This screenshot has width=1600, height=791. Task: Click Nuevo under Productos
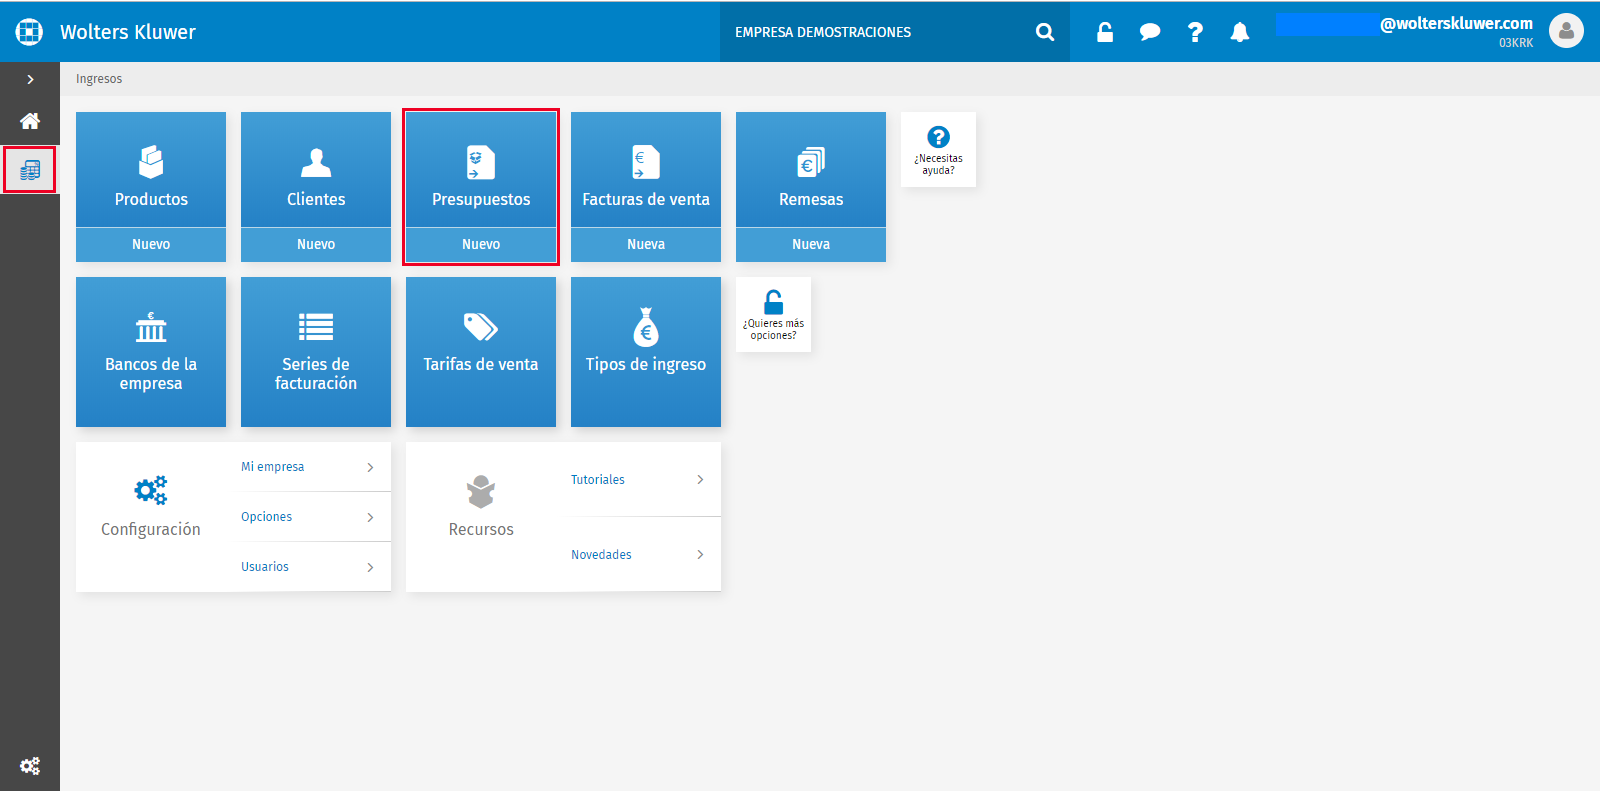click(151, 245)
